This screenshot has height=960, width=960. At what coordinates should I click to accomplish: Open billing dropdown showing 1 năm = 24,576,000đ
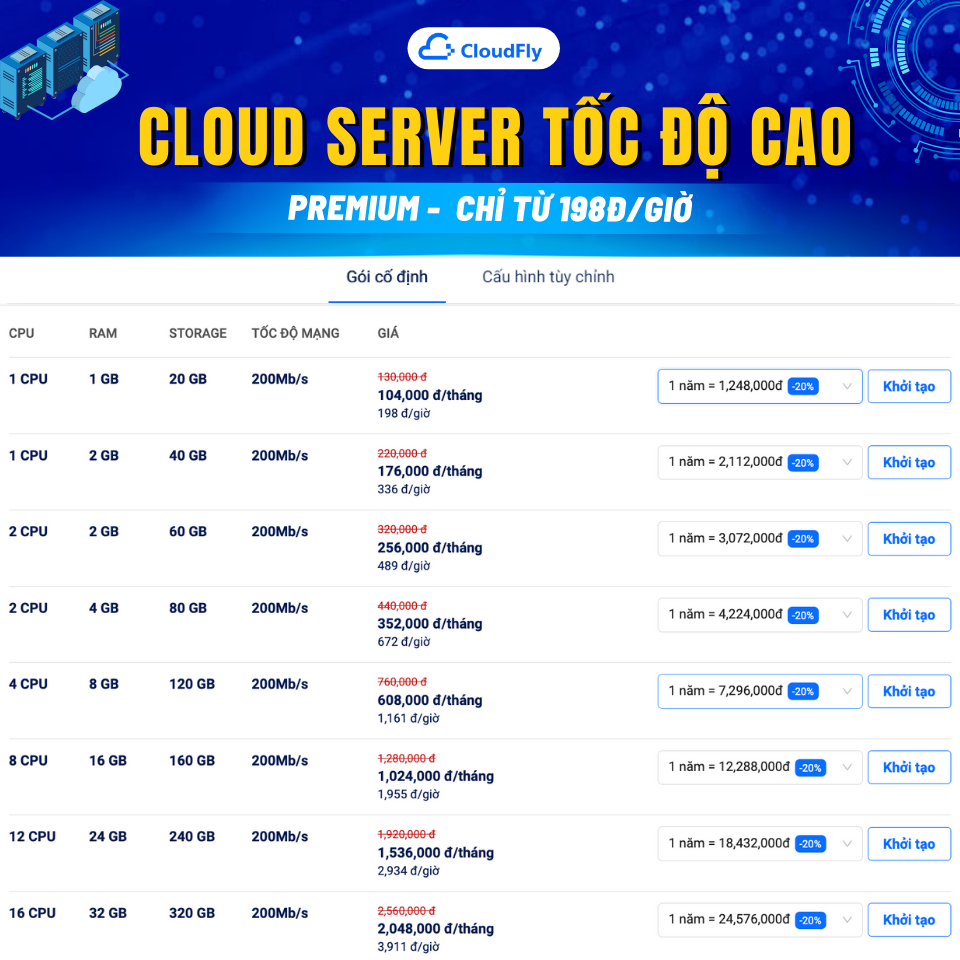point(760,920)
